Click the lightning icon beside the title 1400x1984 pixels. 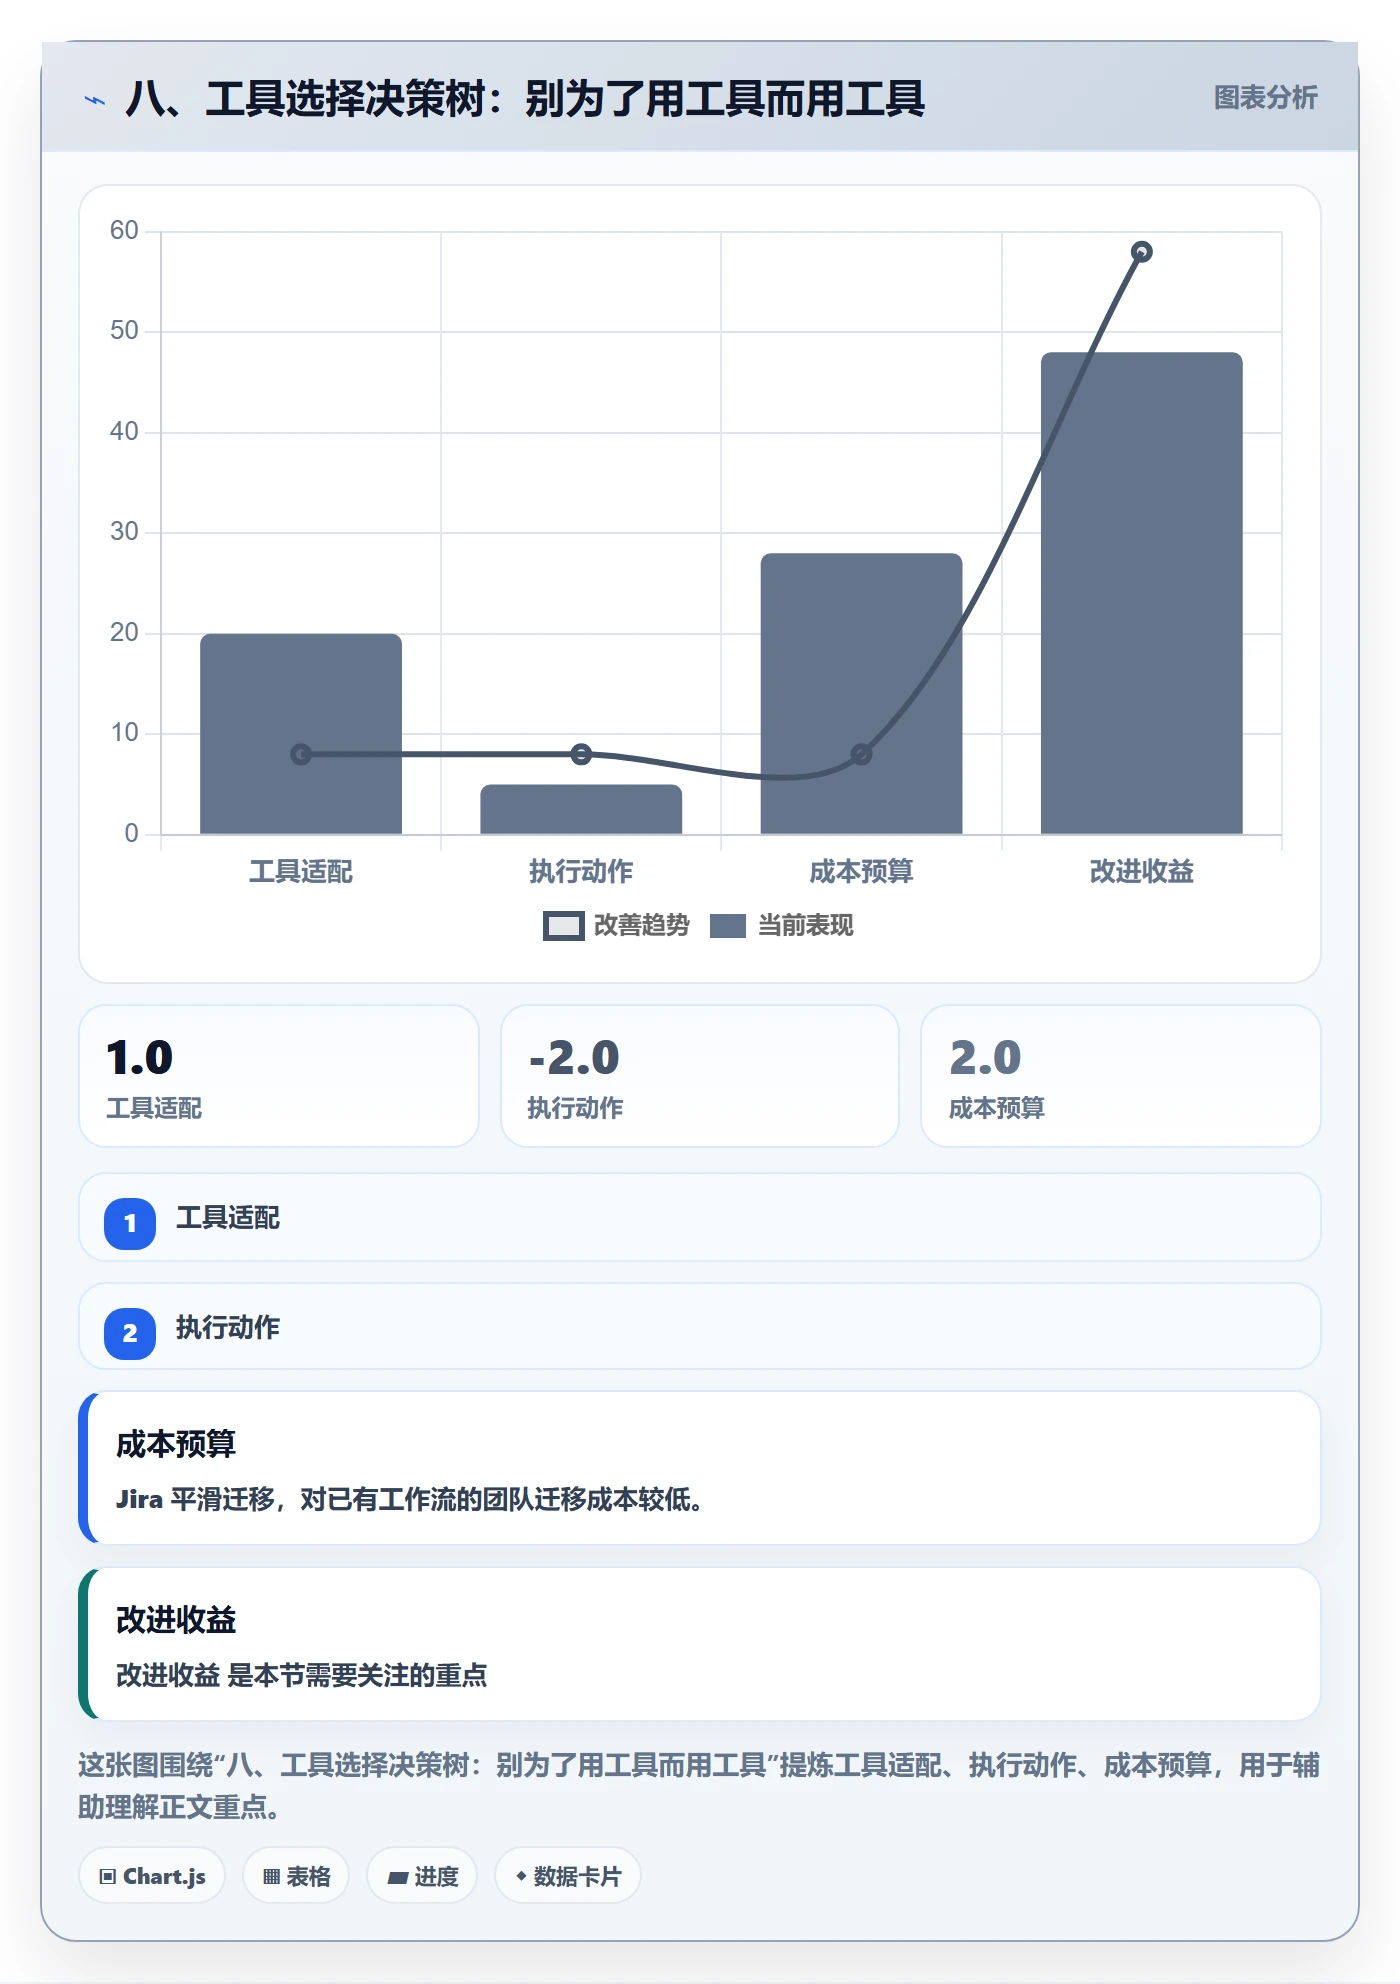click(95, 100)
